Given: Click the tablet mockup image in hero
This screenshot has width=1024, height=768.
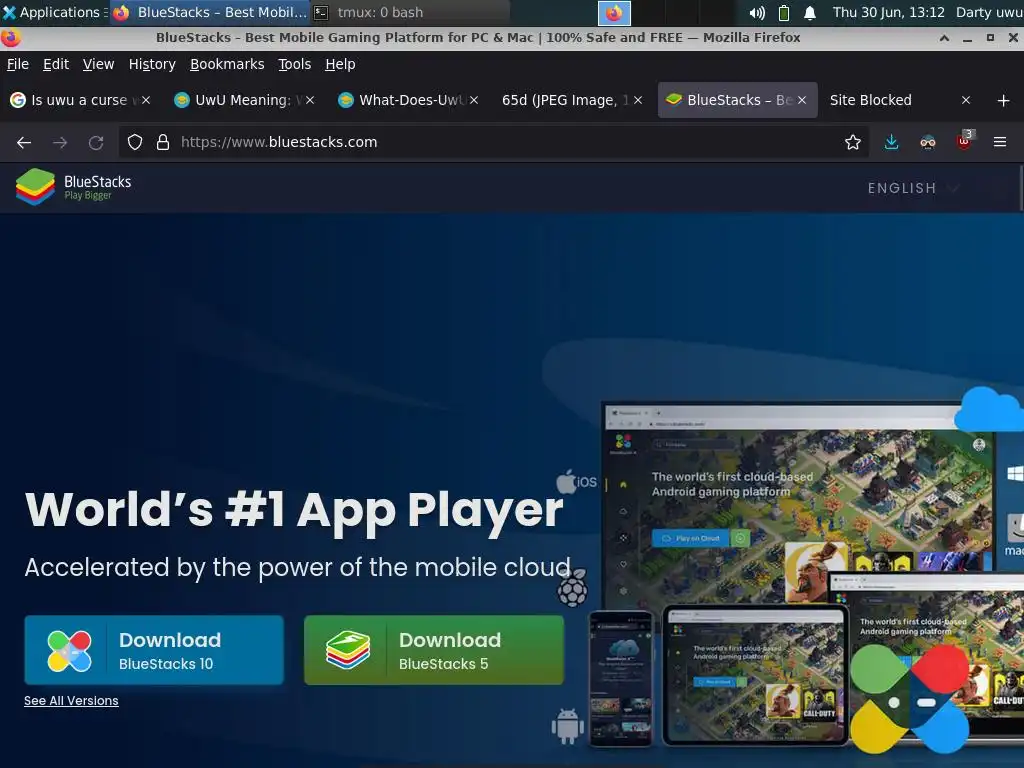Looking at the screenshot, I should click(x=756, y=675).
